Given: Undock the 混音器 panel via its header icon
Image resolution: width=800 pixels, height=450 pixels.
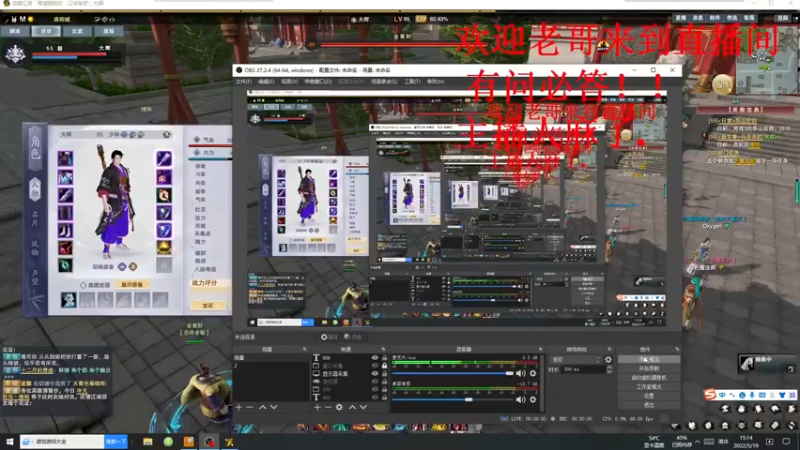Looking at the screenshot, I should tap(540, 349).
